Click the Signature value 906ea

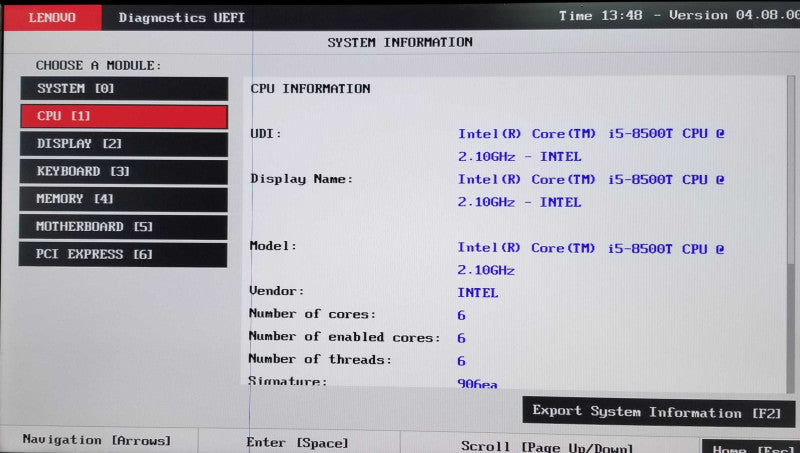click(x=477, y=384)
